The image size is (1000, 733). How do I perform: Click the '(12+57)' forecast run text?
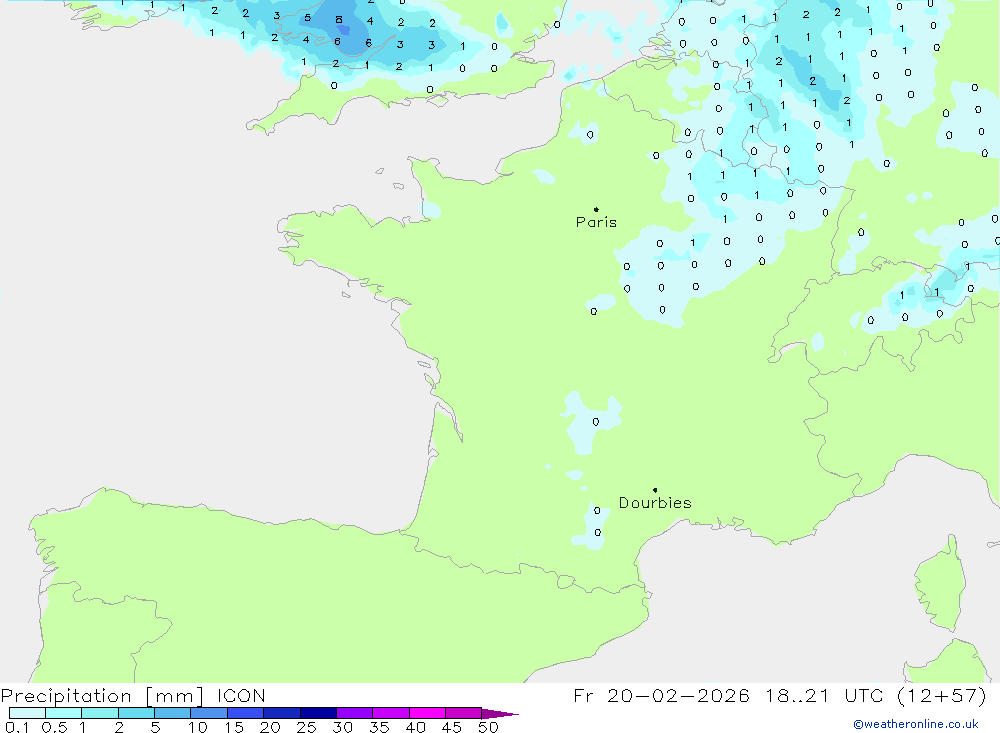tap(941, 696)
